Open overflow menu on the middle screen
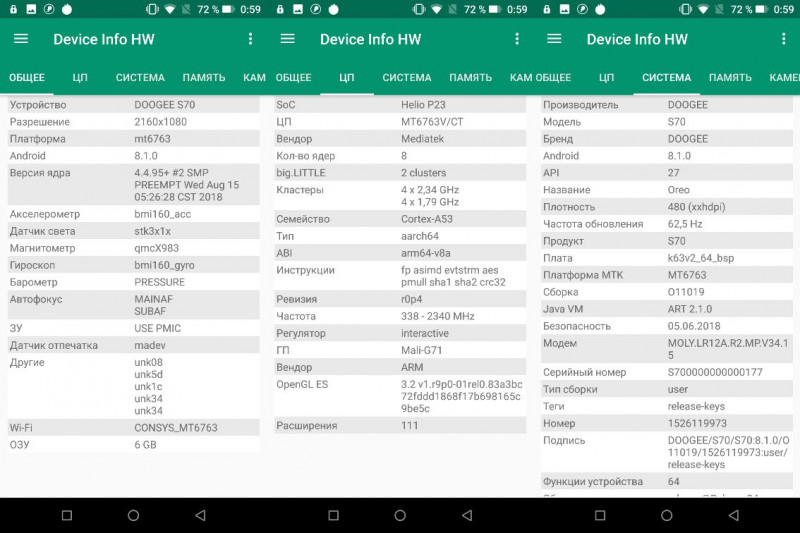800x533 pixels. tap(517, 39)
